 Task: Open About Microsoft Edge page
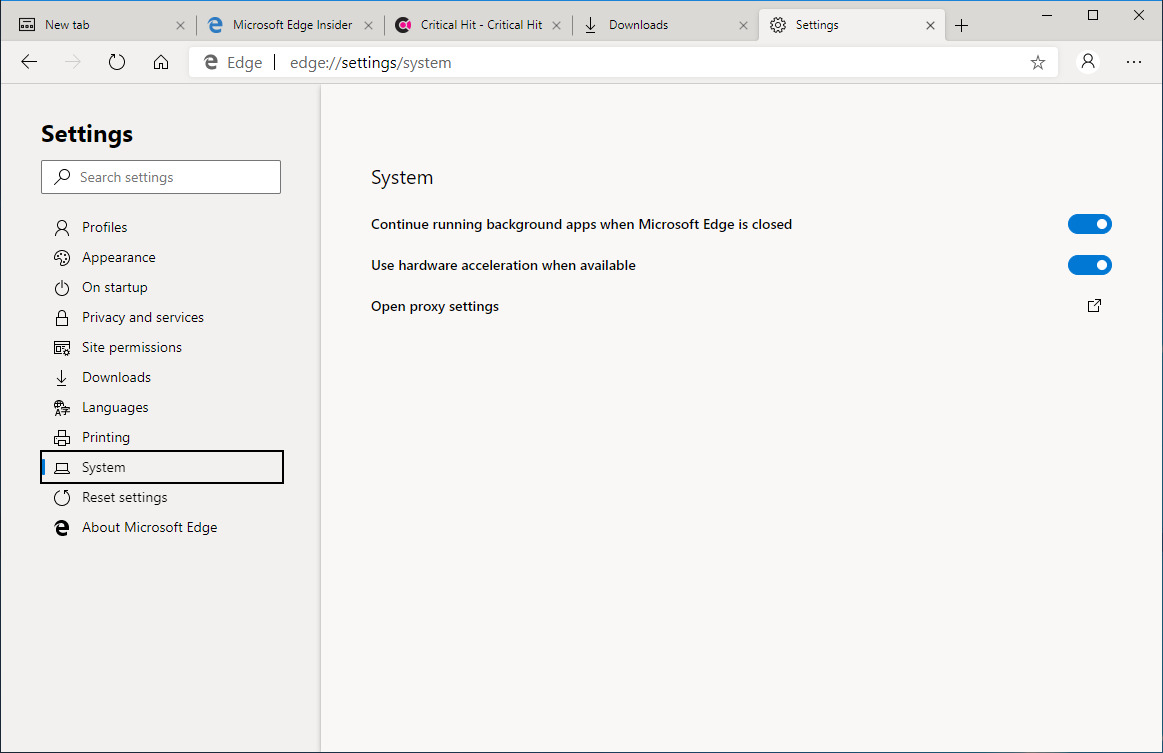[149, 527]
